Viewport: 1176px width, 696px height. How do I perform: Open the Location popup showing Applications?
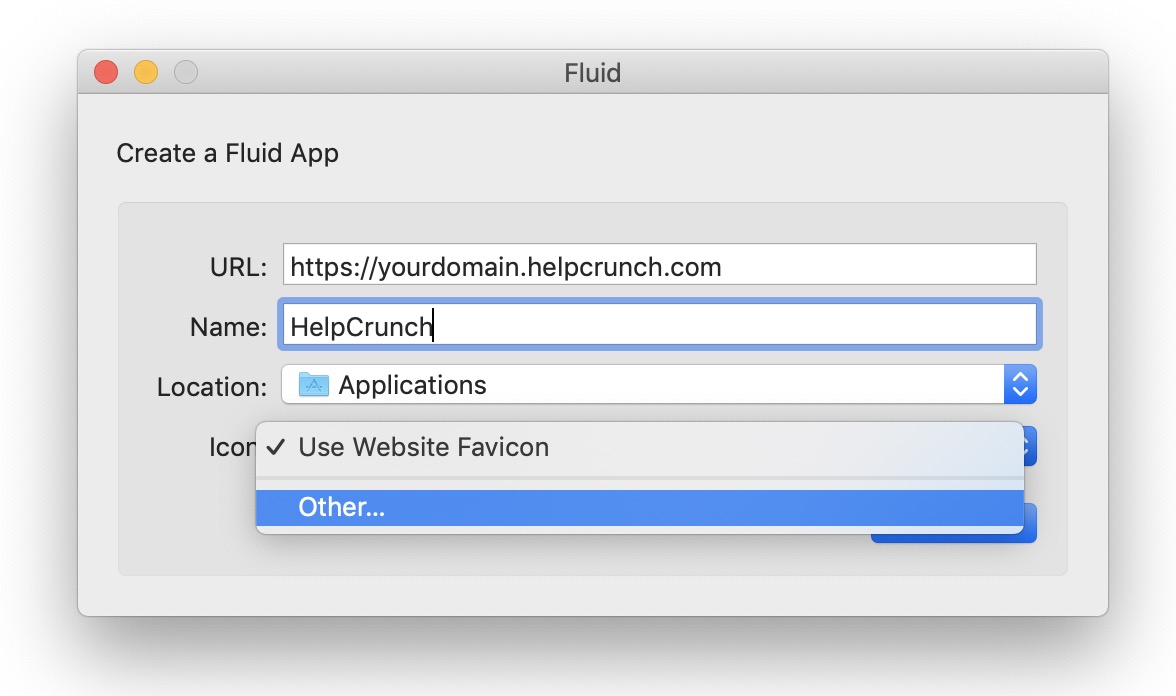tap(658, 384)
